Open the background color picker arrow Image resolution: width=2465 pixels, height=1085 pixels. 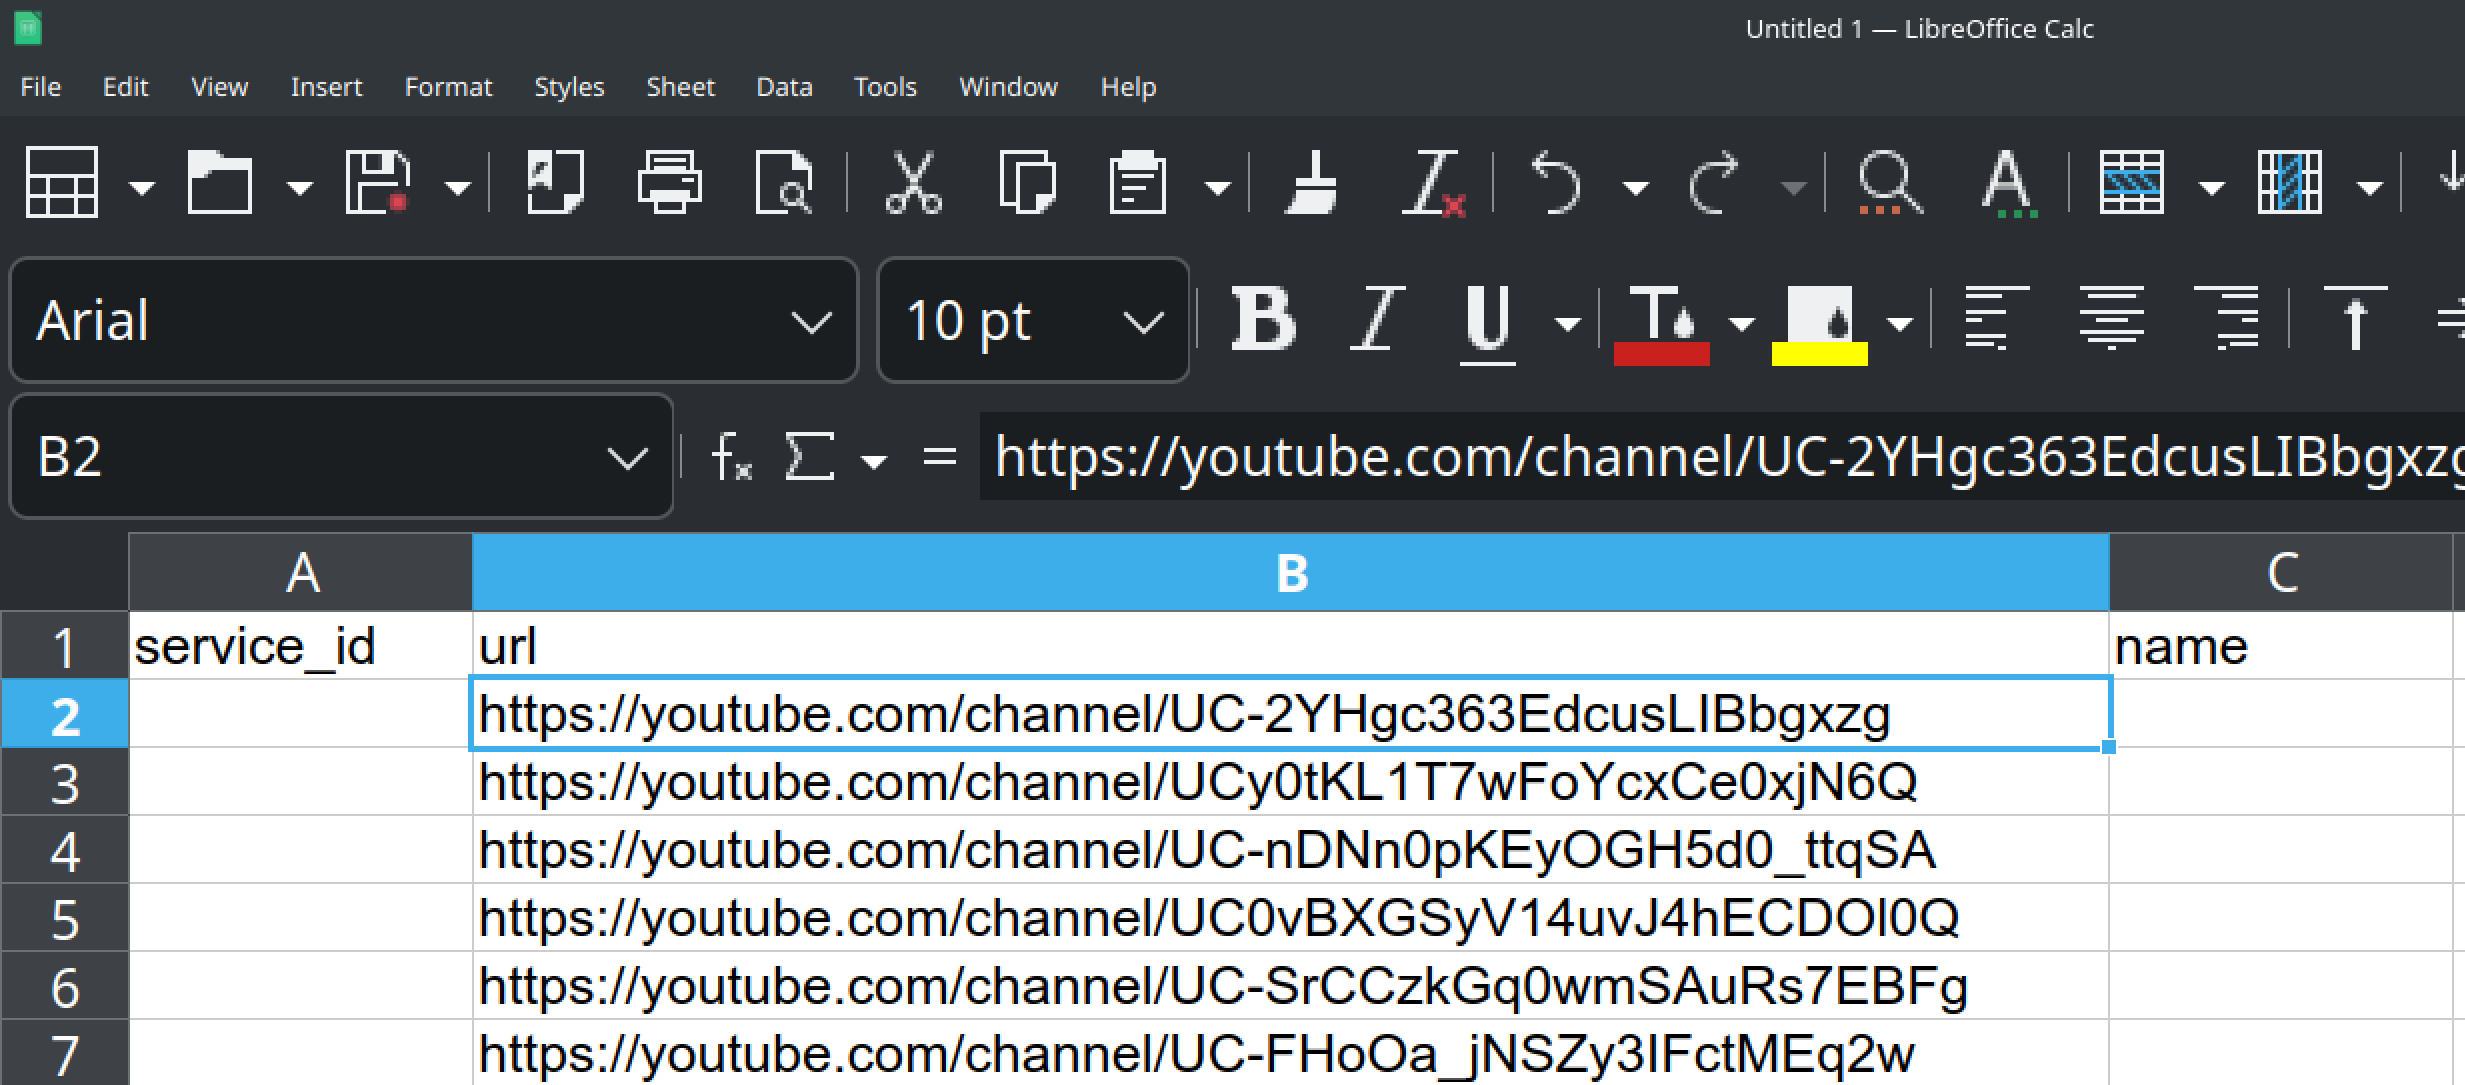coord(1899,323)
